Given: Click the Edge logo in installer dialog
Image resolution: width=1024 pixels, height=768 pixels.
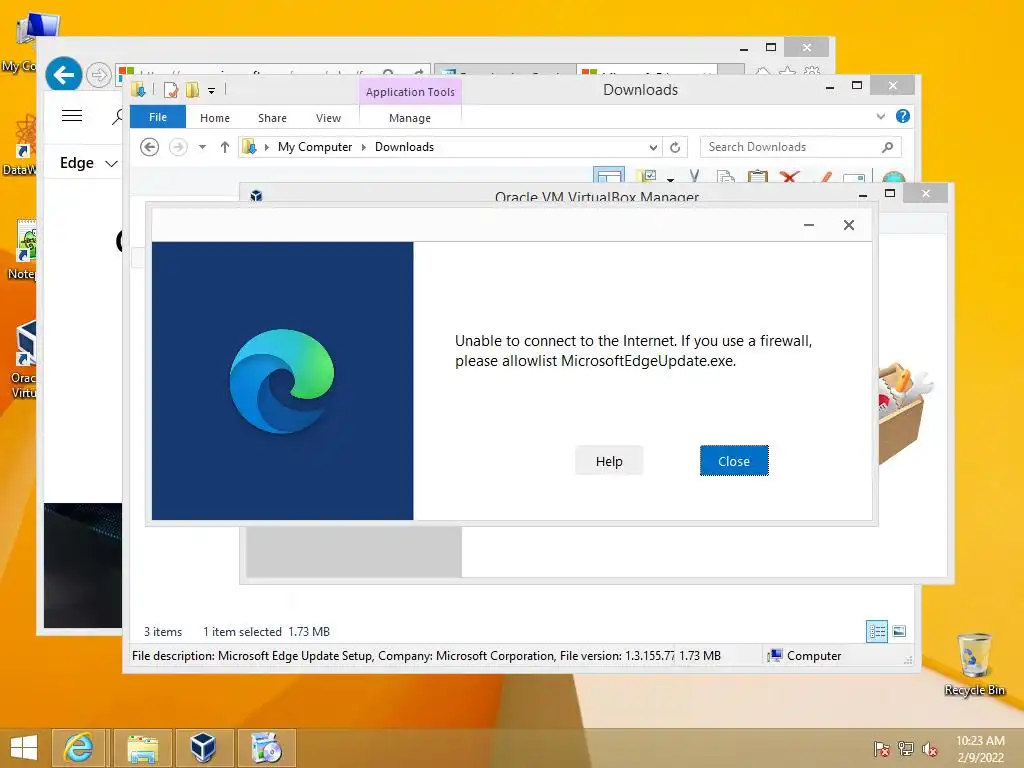Looking at the screenshot, I should click(282, 381).
